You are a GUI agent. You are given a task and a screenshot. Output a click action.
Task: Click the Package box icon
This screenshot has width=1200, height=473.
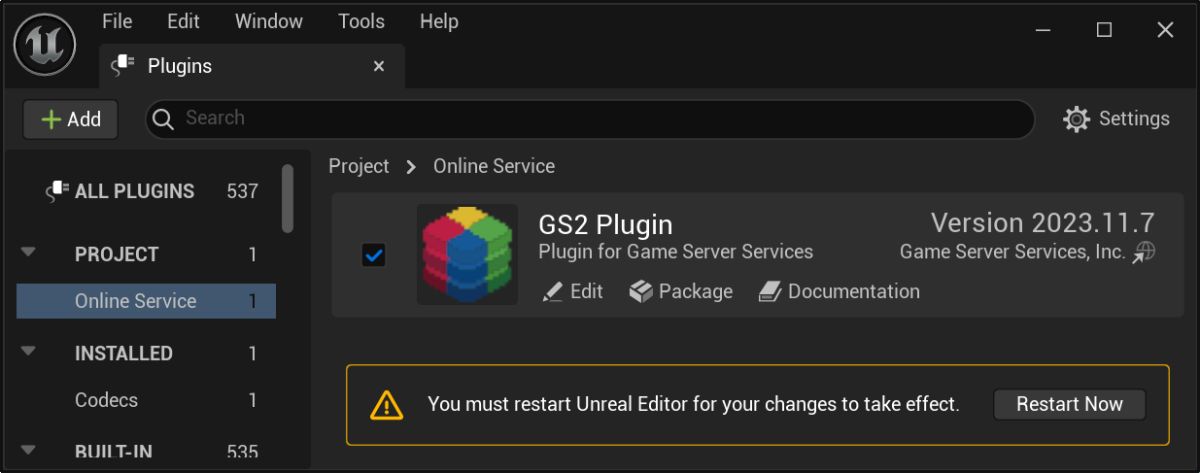click(641, 292)
